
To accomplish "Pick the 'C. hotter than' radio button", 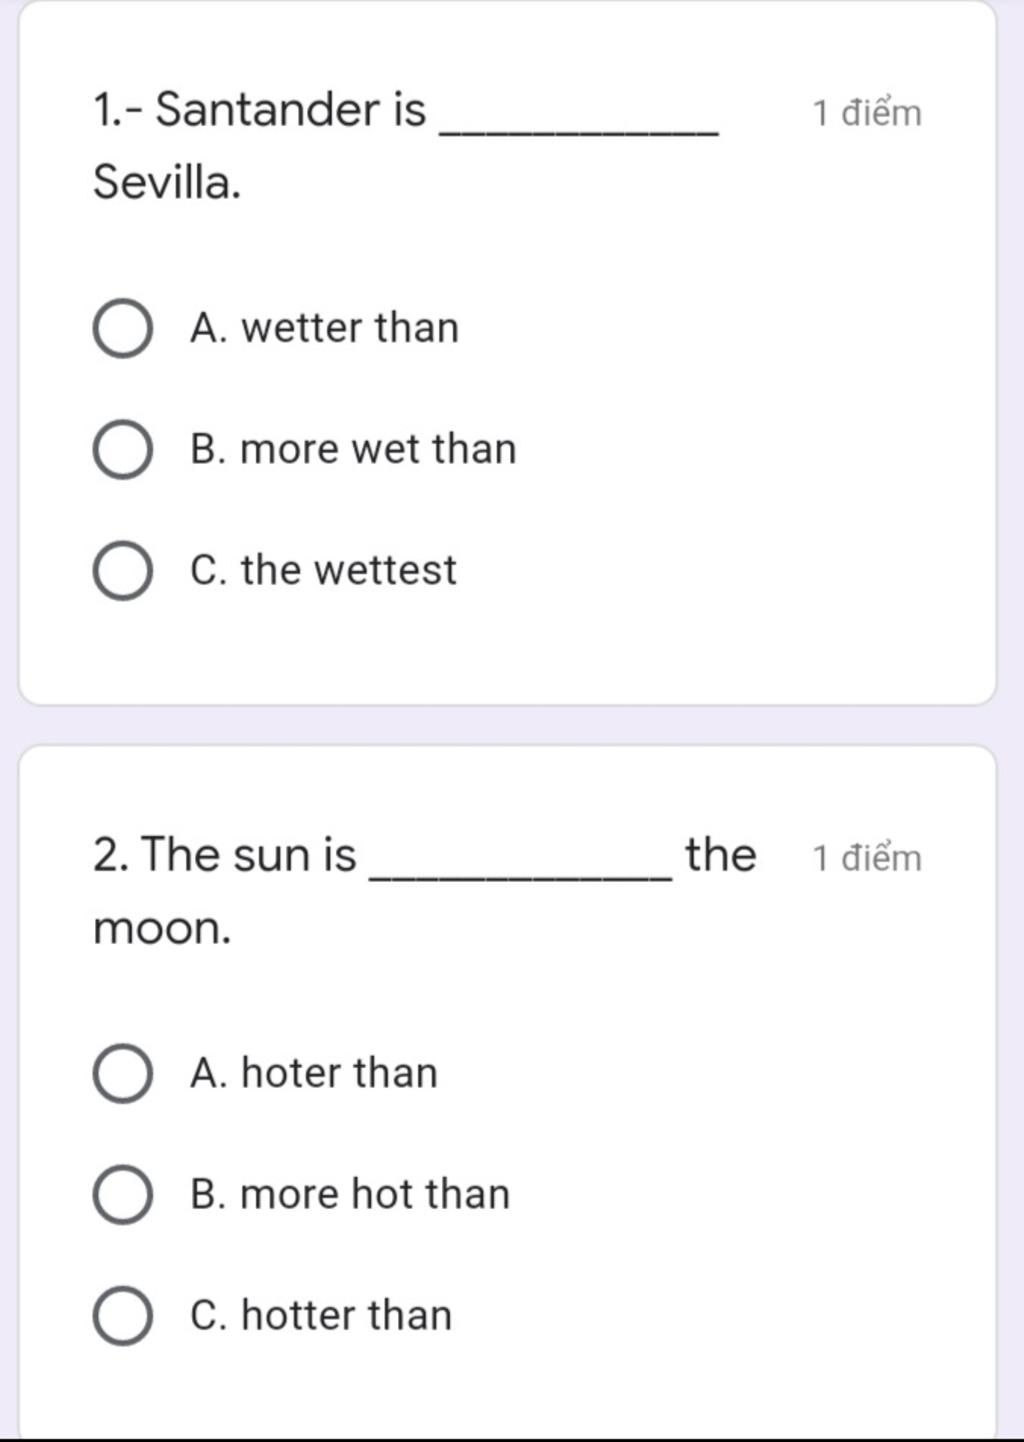I will (123, 1316).
